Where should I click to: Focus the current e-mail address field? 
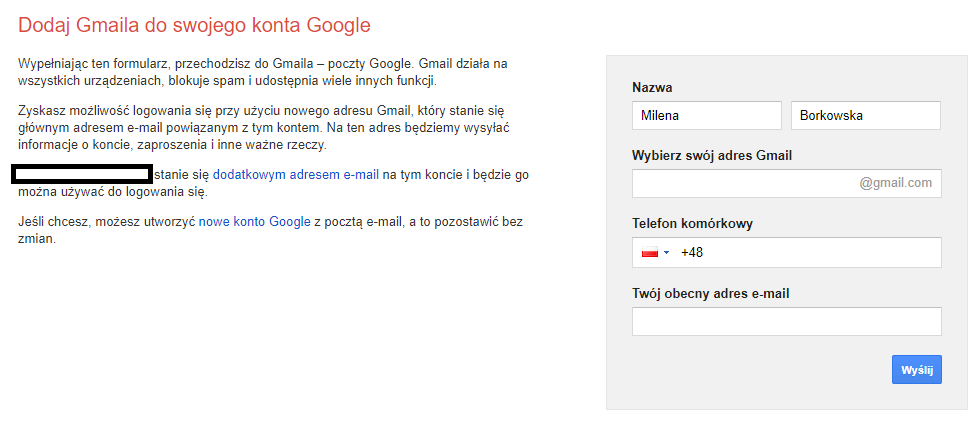pyautogui.click(x=786, y=322)
